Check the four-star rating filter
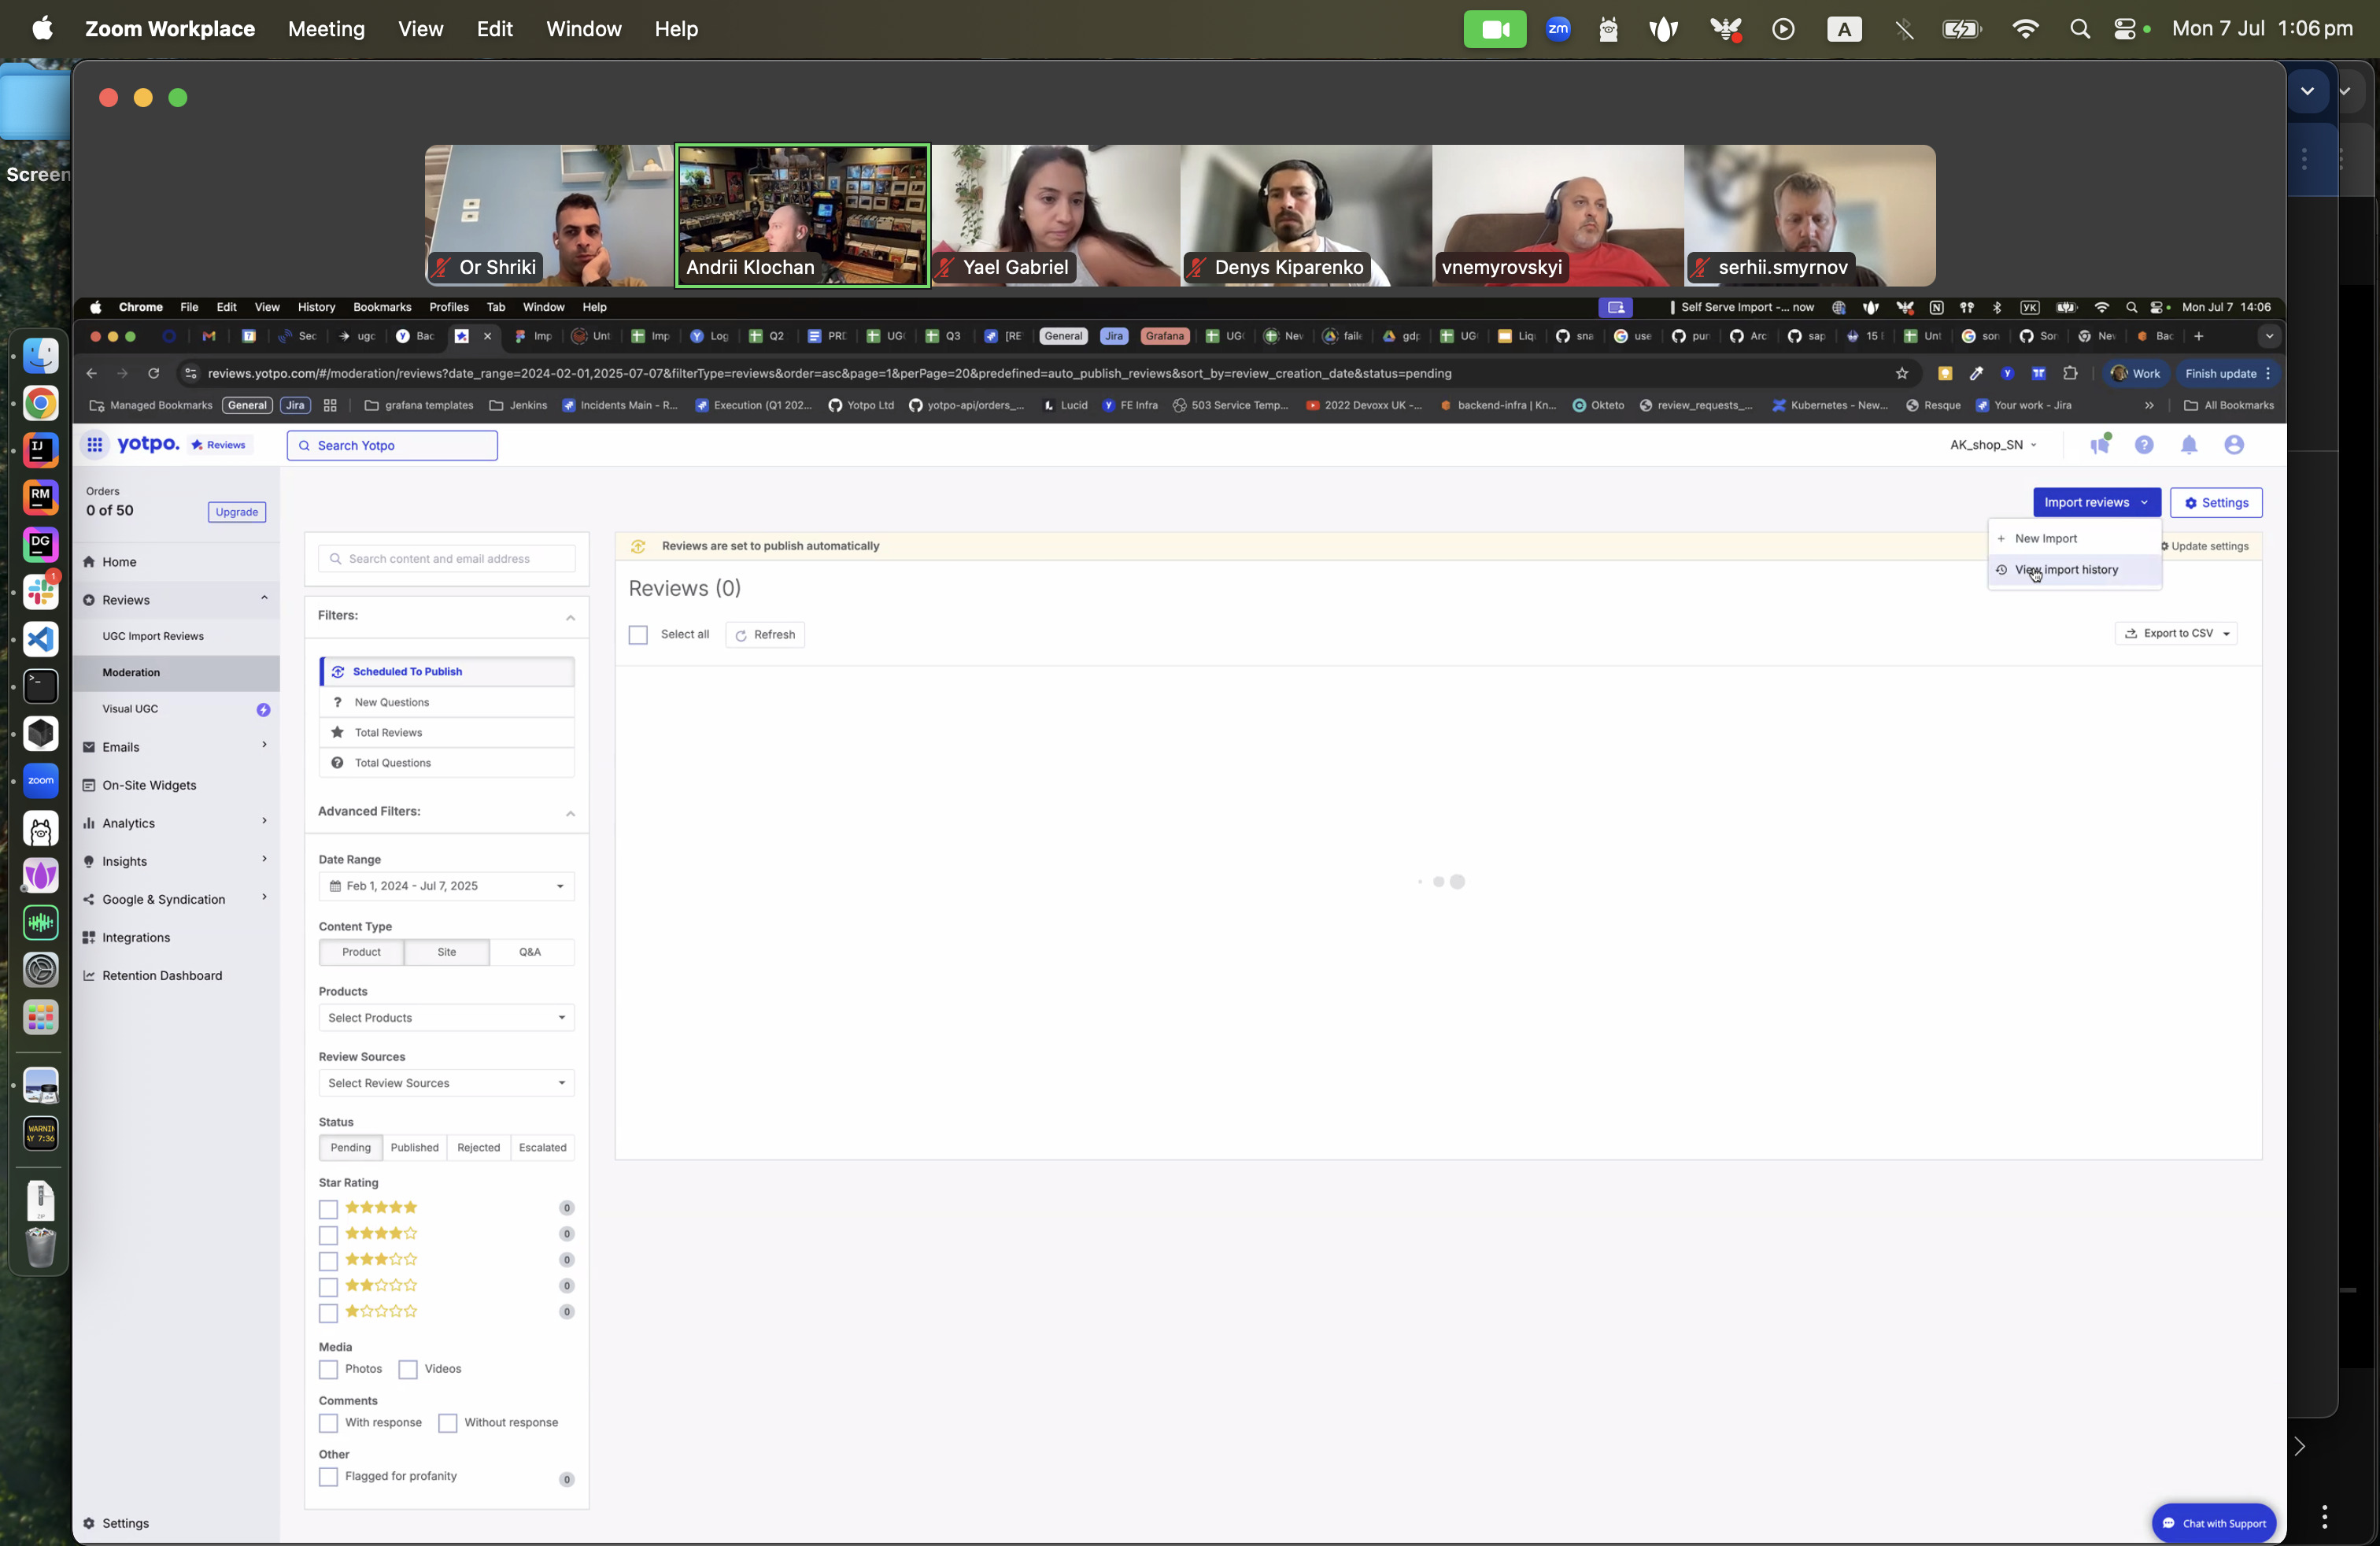The width and height of the screenshot is (2380, 1546). (328, 1235)
